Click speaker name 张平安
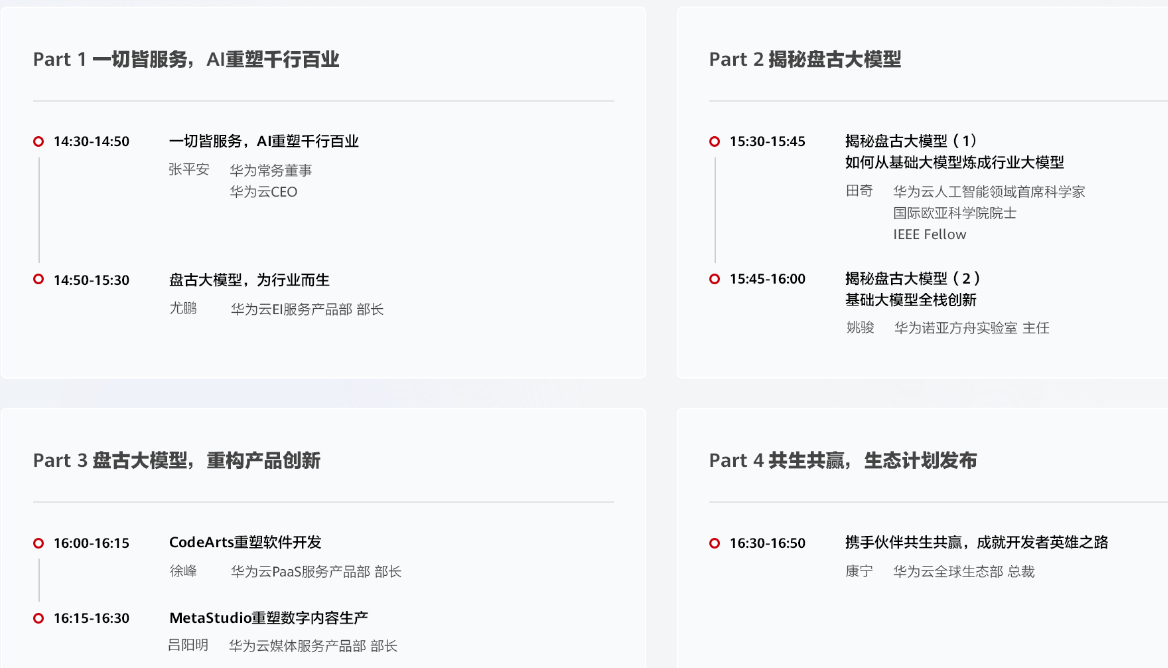This screenshot has height=668, width=1168. coord(189,170)
